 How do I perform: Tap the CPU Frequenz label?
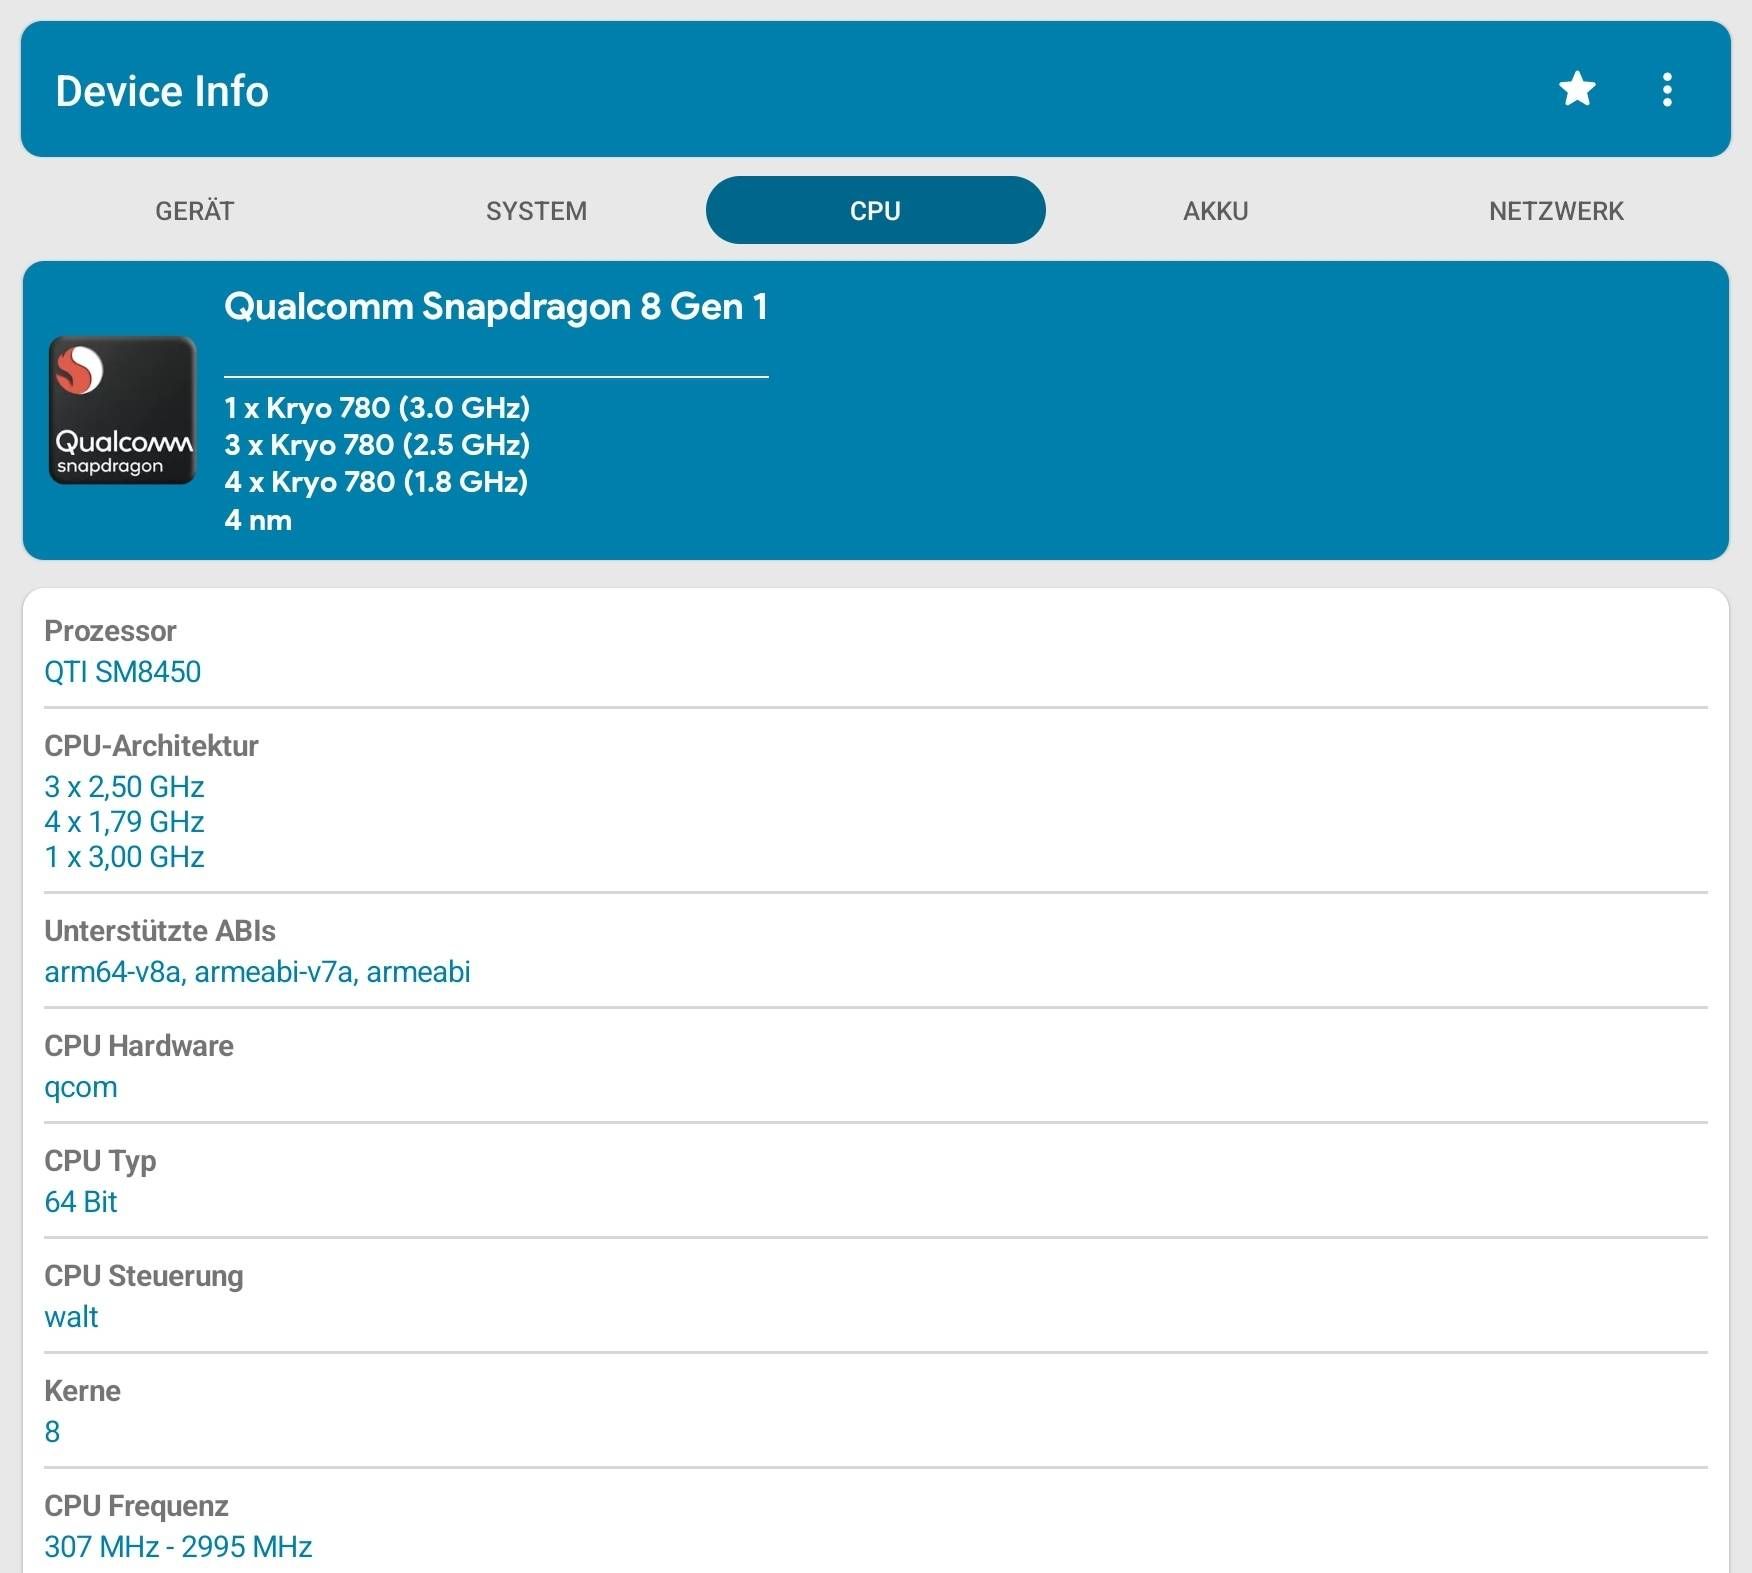point(136,1507)
